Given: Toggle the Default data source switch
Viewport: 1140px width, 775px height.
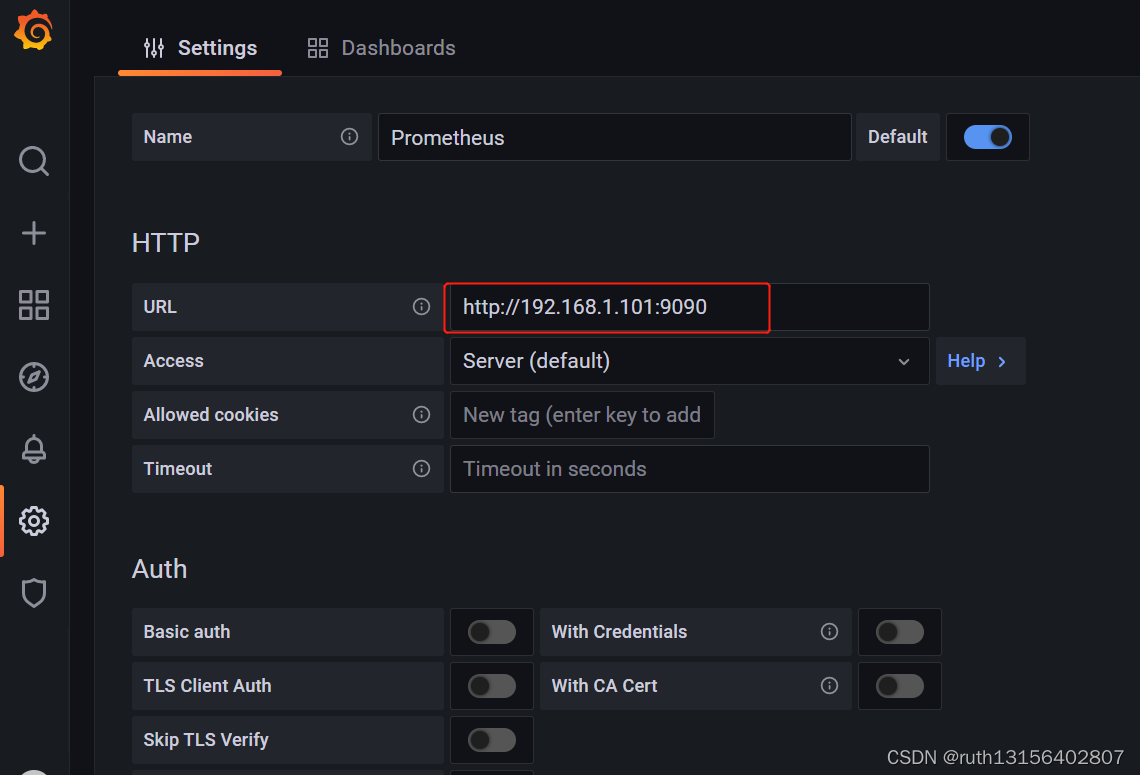Looking at the screenshot, I should [987, 137].
